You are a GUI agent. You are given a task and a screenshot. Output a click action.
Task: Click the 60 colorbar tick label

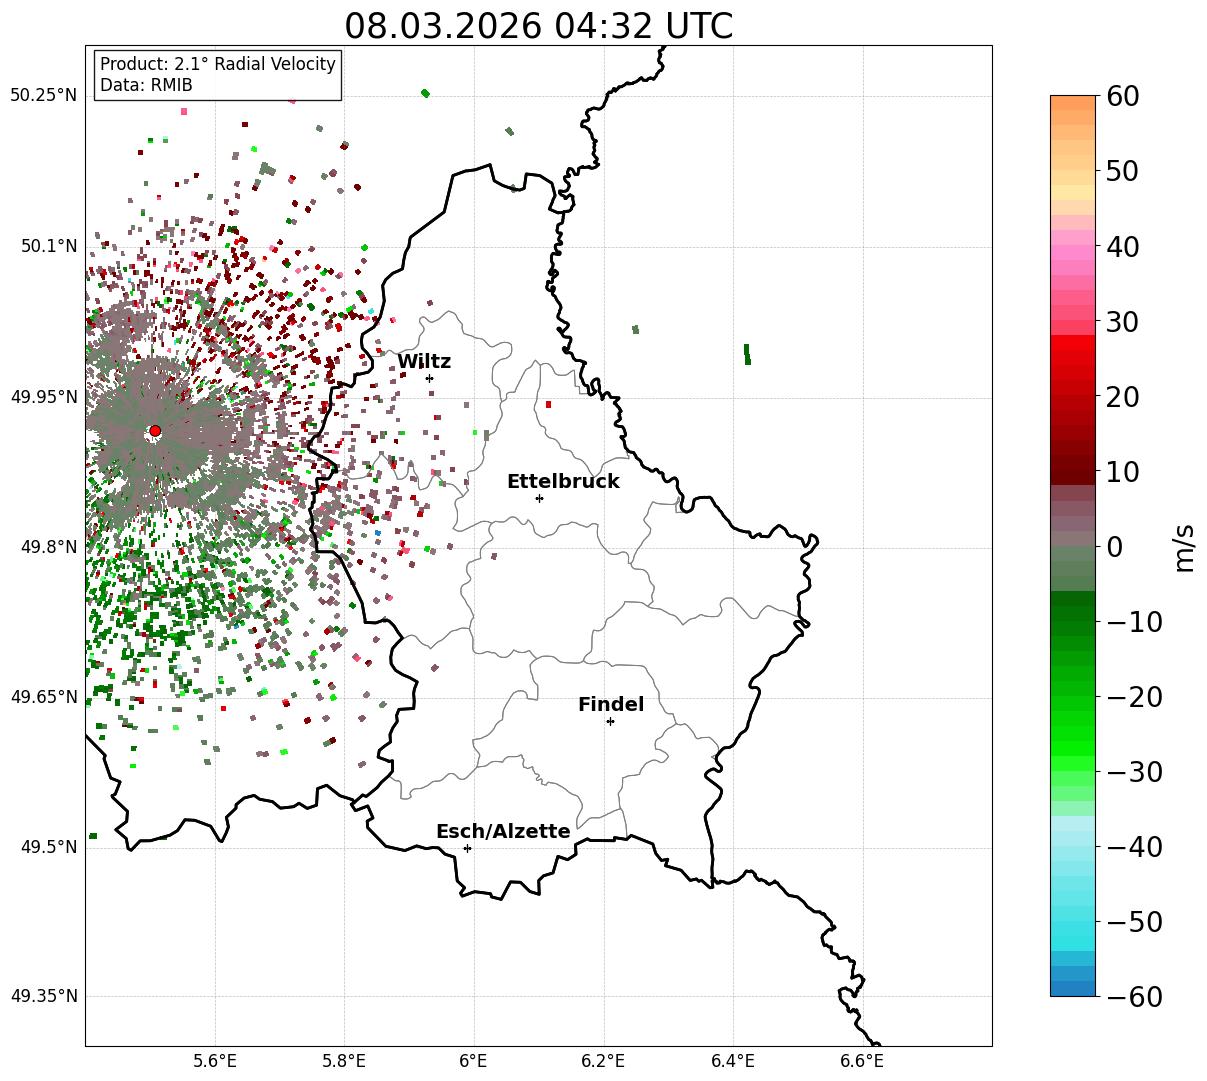(1123, 96)
